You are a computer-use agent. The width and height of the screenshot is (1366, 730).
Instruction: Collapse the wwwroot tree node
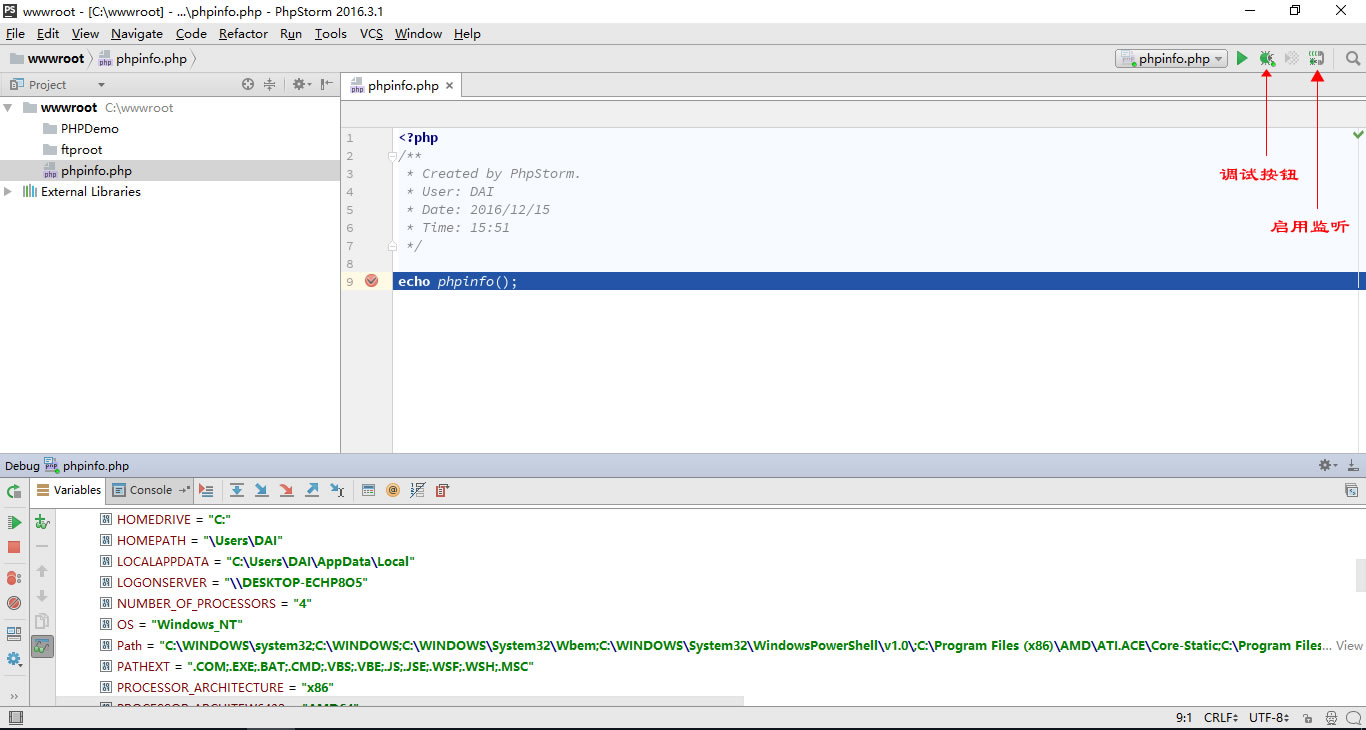point(8,107)
